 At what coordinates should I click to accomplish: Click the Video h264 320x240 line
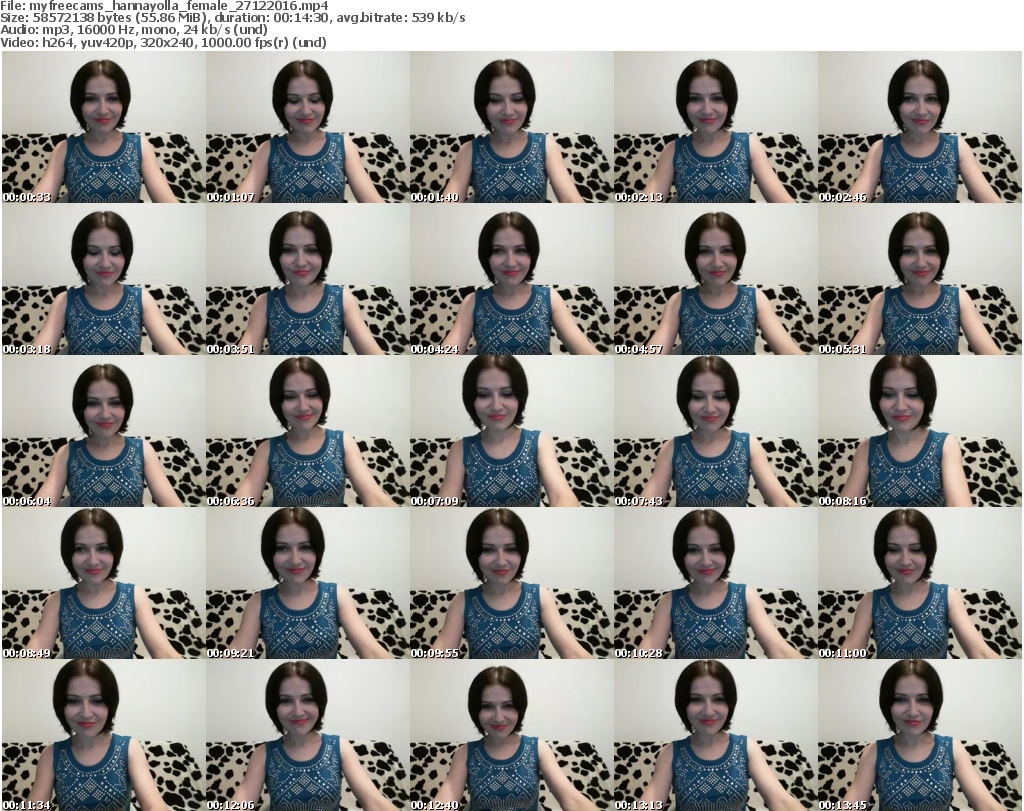point(163,42)
